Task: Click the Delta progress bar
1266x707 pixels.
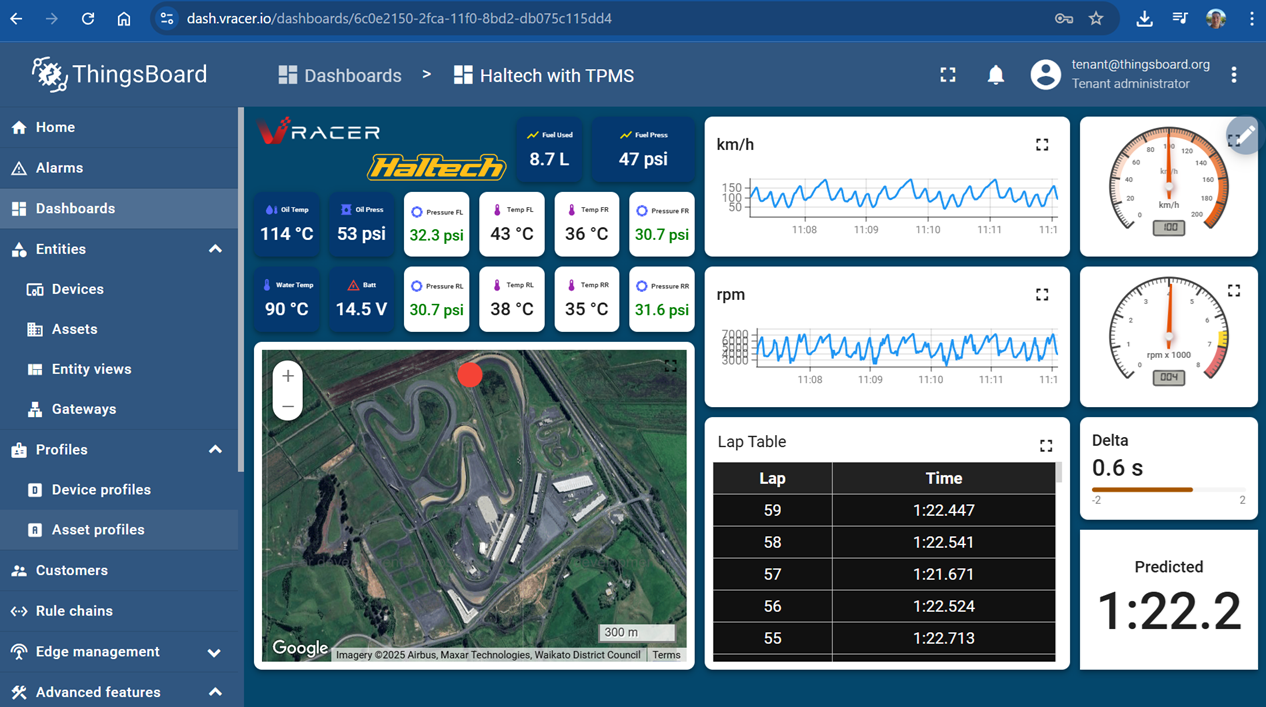Action: coord(1168,490)
